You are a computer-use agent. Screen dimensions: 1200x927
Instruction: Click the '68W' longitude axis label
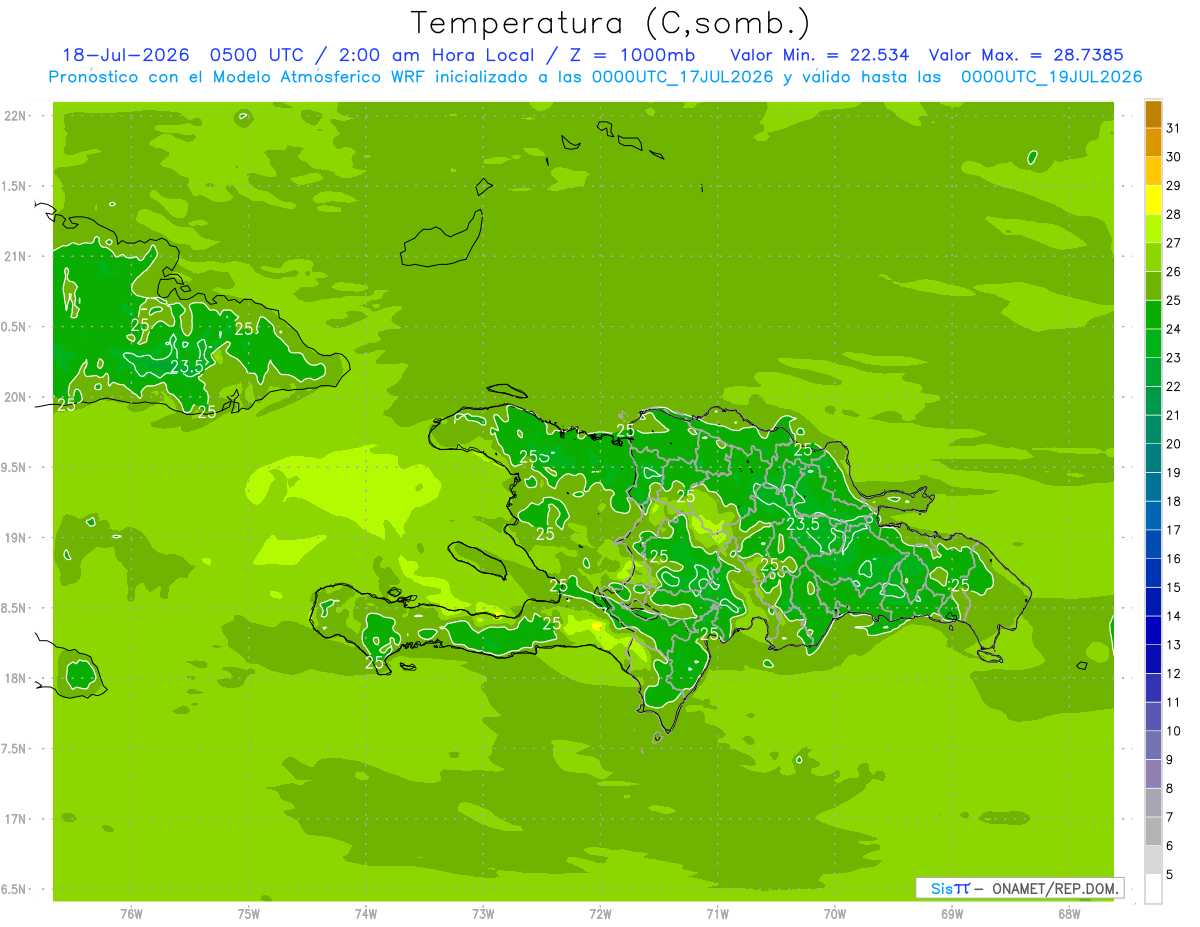pyautogui.click(x=1069, y=914)
